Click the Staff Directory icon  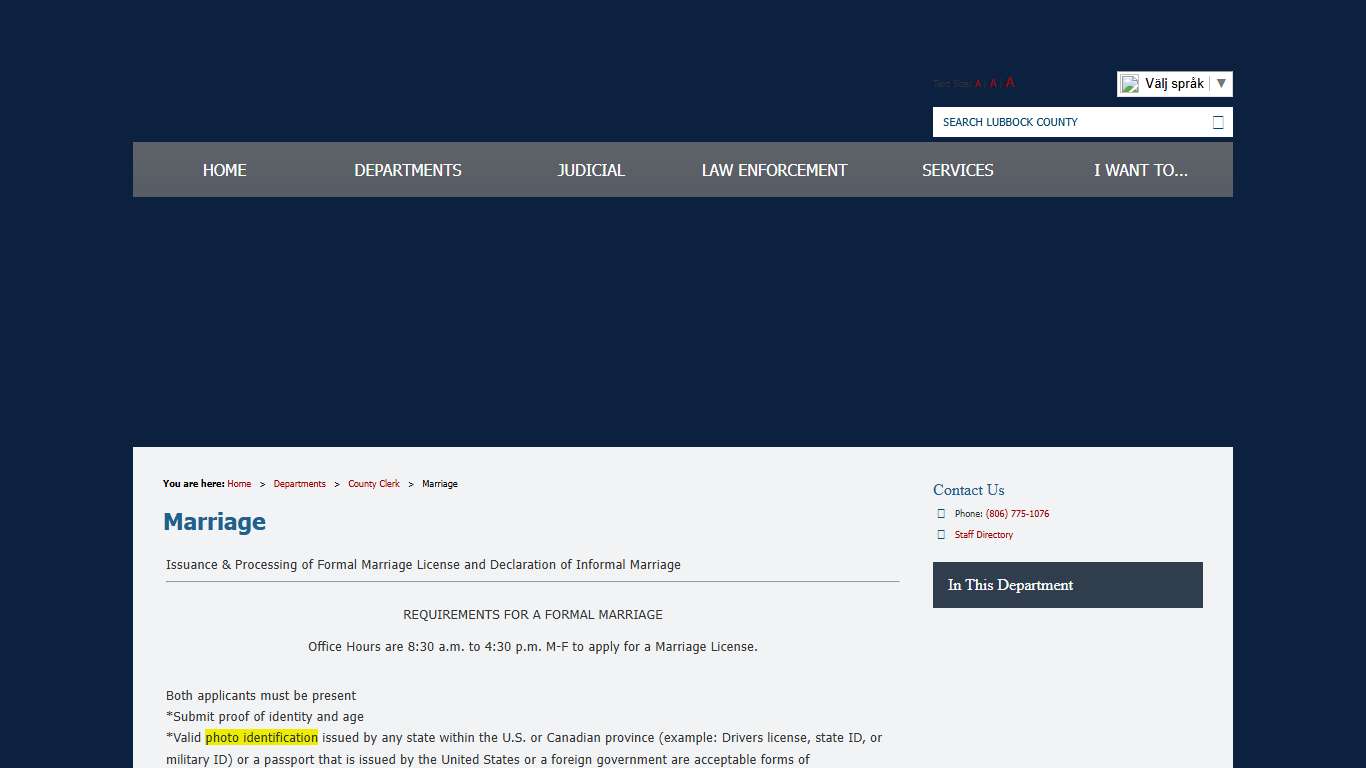[x=941, y=535]
